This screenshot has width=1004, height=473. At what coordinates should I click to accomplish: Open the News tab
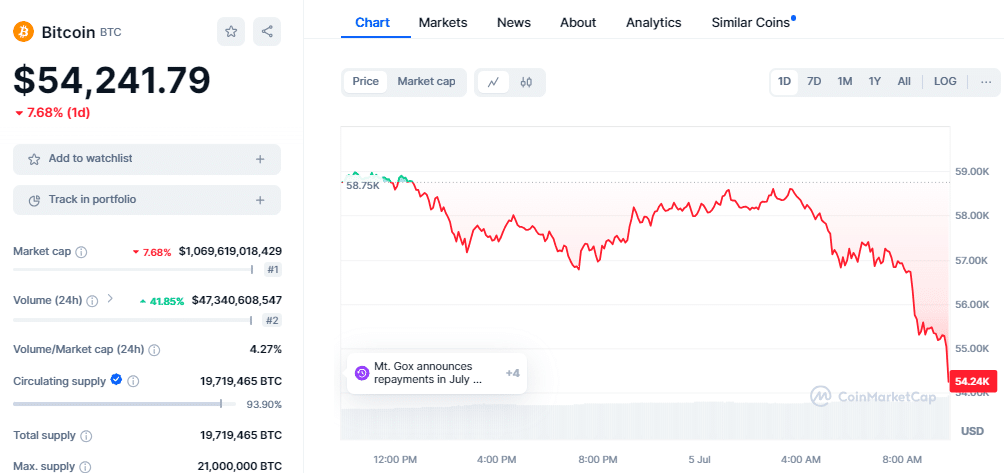coord(514,23)
